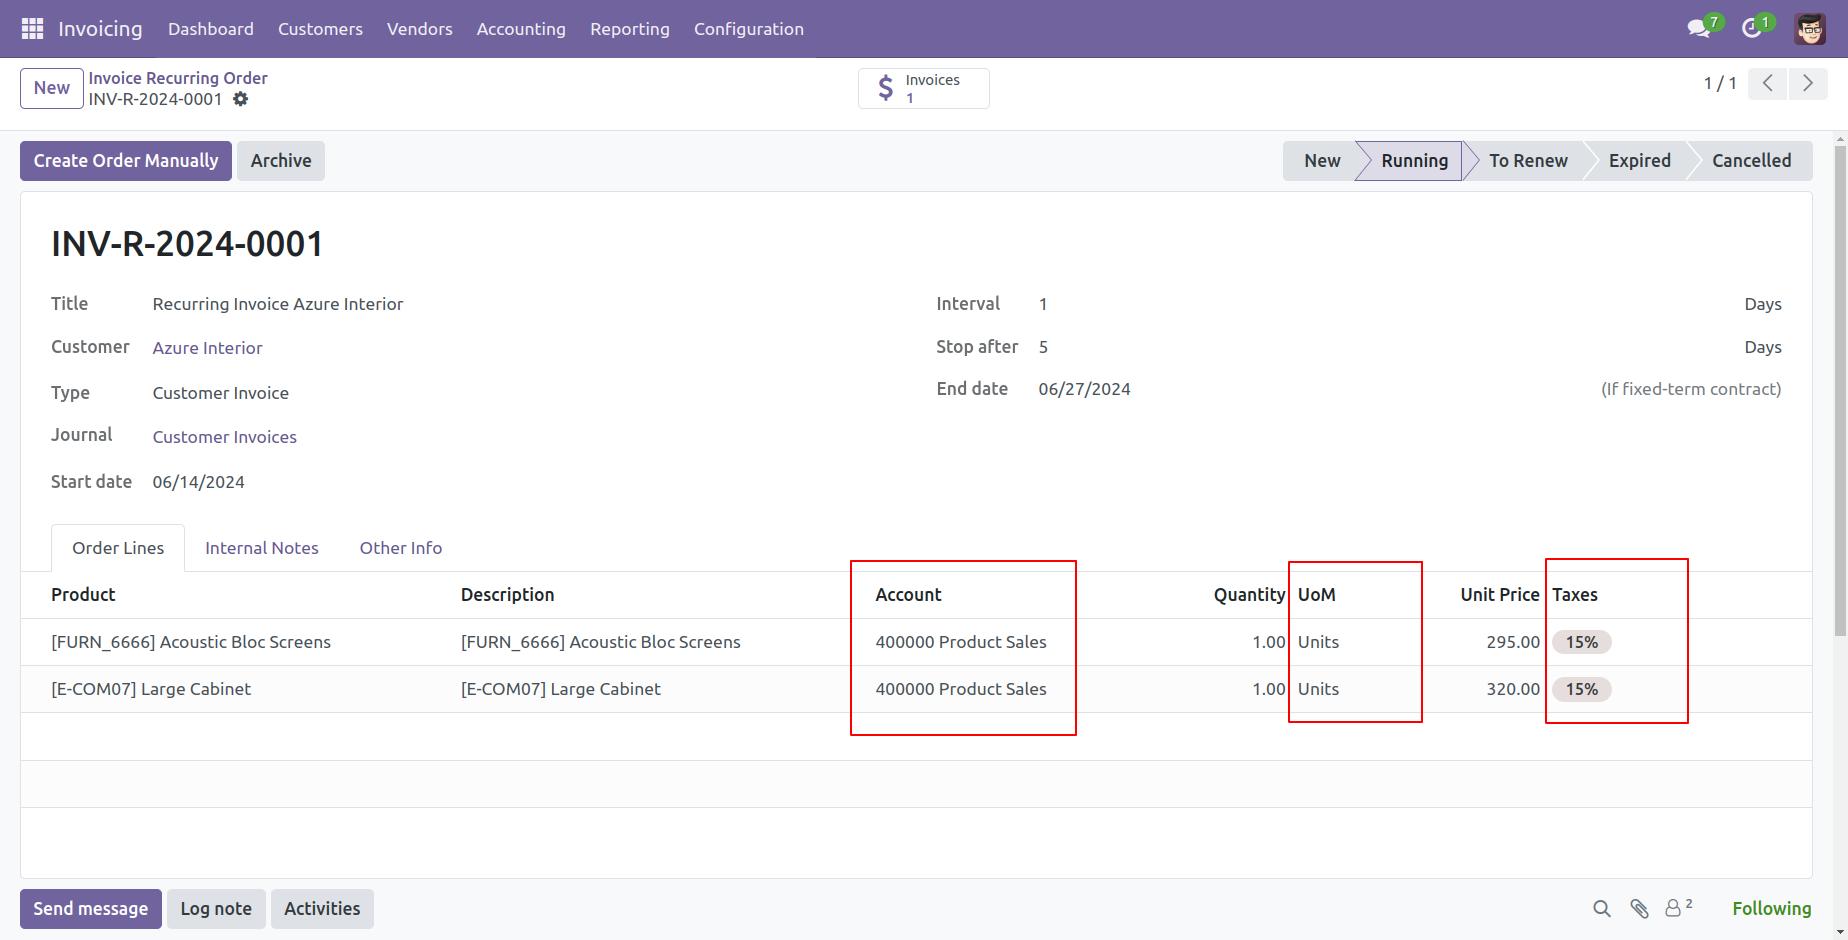The image size is (1848, 940).
Task: Sort by the Description column header
Action: click(508, 595)
